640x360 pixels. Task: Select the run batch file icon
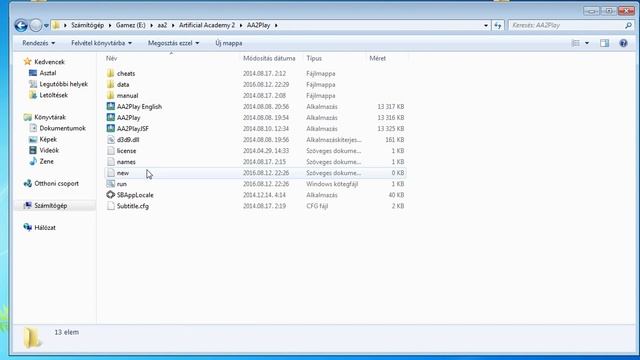point(111,184)
